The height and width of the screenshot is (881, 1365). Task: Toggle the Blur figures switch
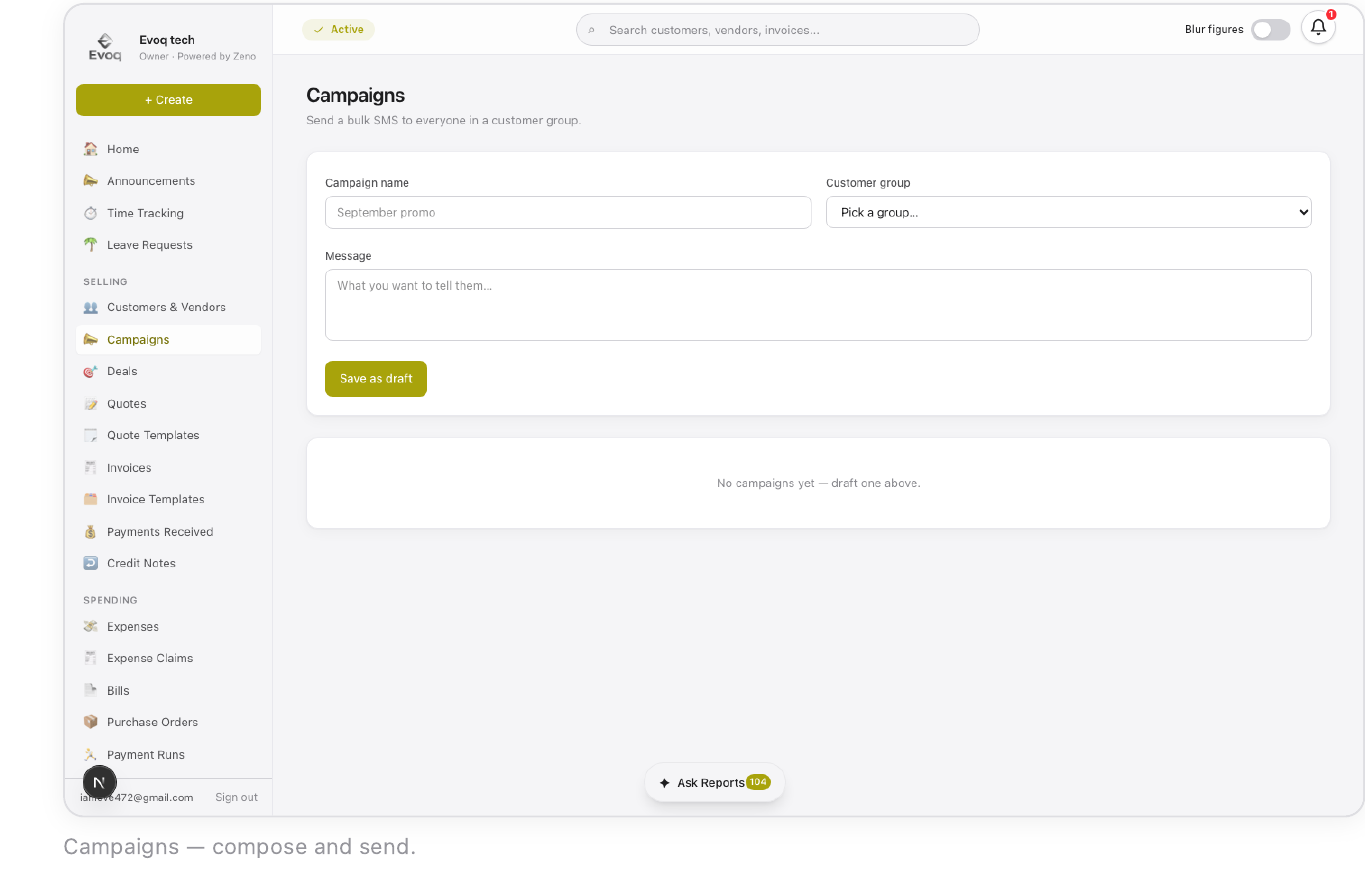pos(1271,30)
